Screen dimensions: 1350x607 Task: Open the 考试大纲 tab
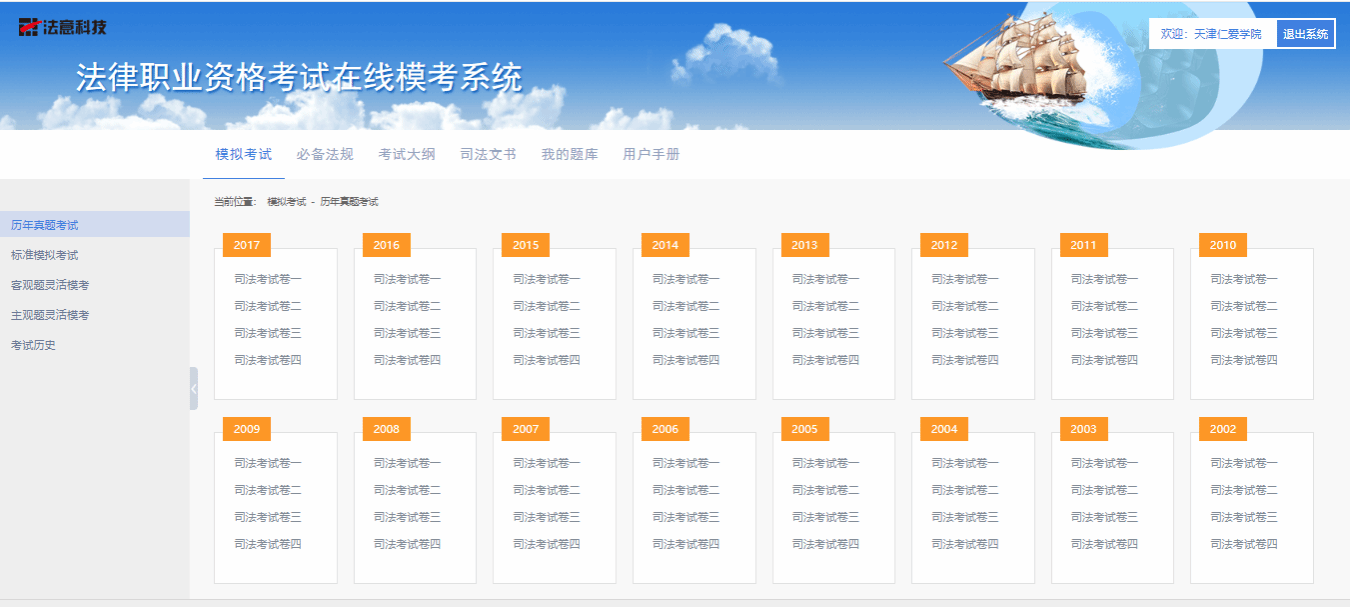(407, 154)
